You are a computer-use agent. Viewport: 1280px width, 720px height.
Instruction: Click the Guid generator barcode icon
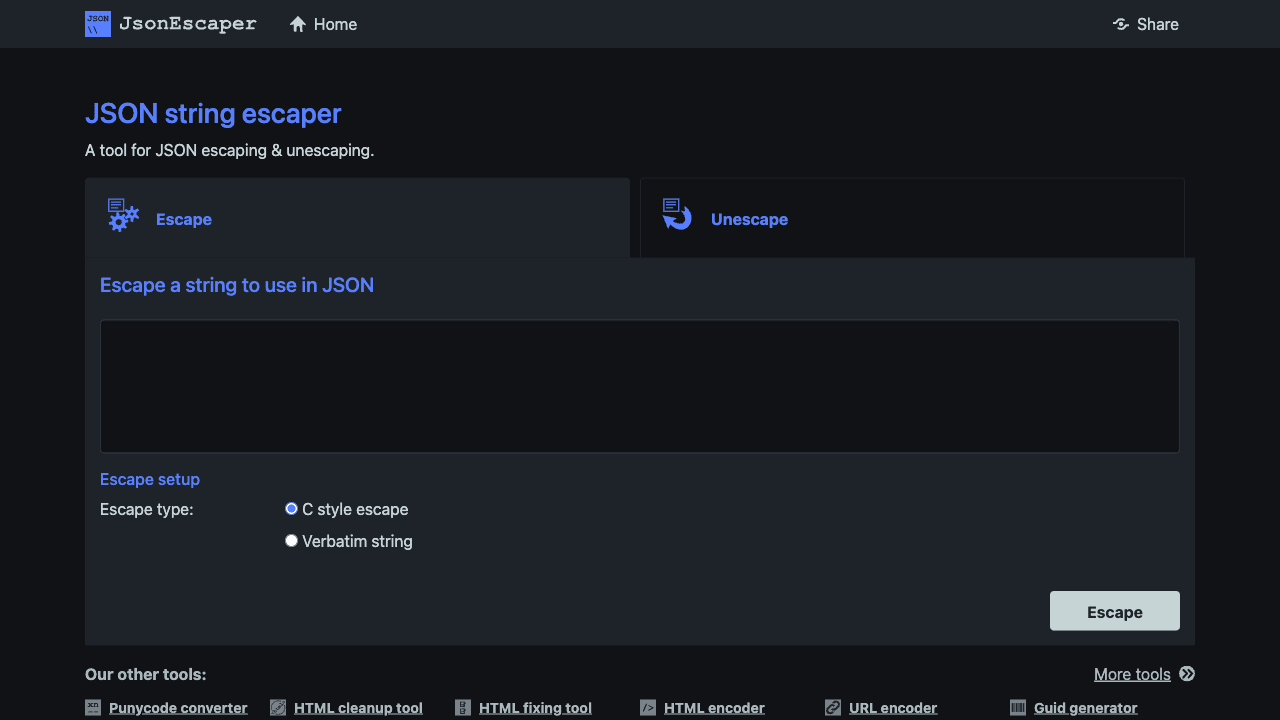click(1018, 707)
